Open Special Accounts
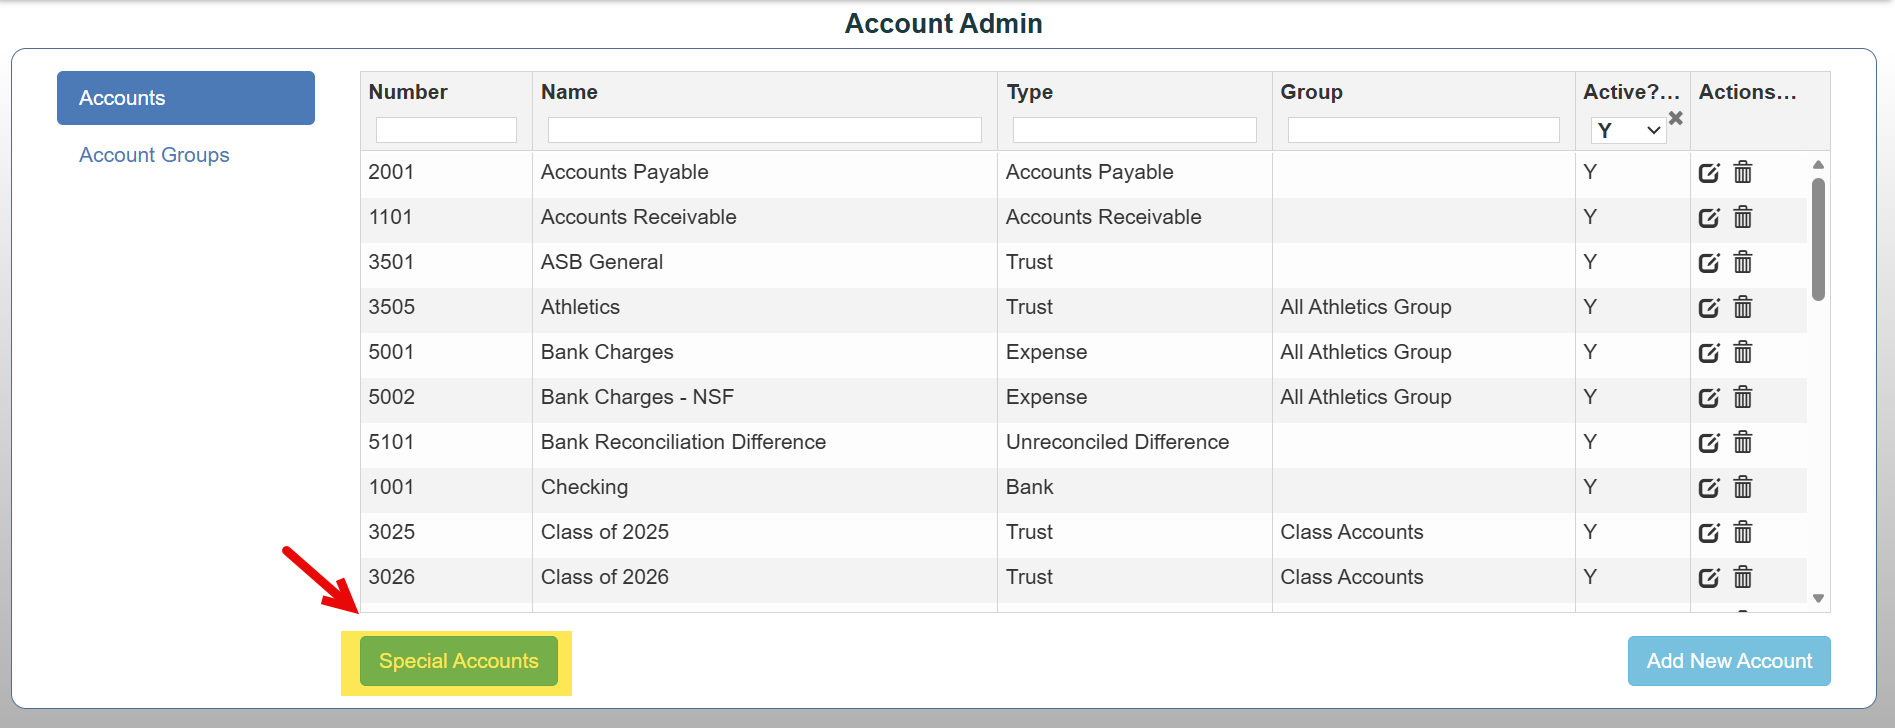The image size is (1895, 728). (459, 661)
